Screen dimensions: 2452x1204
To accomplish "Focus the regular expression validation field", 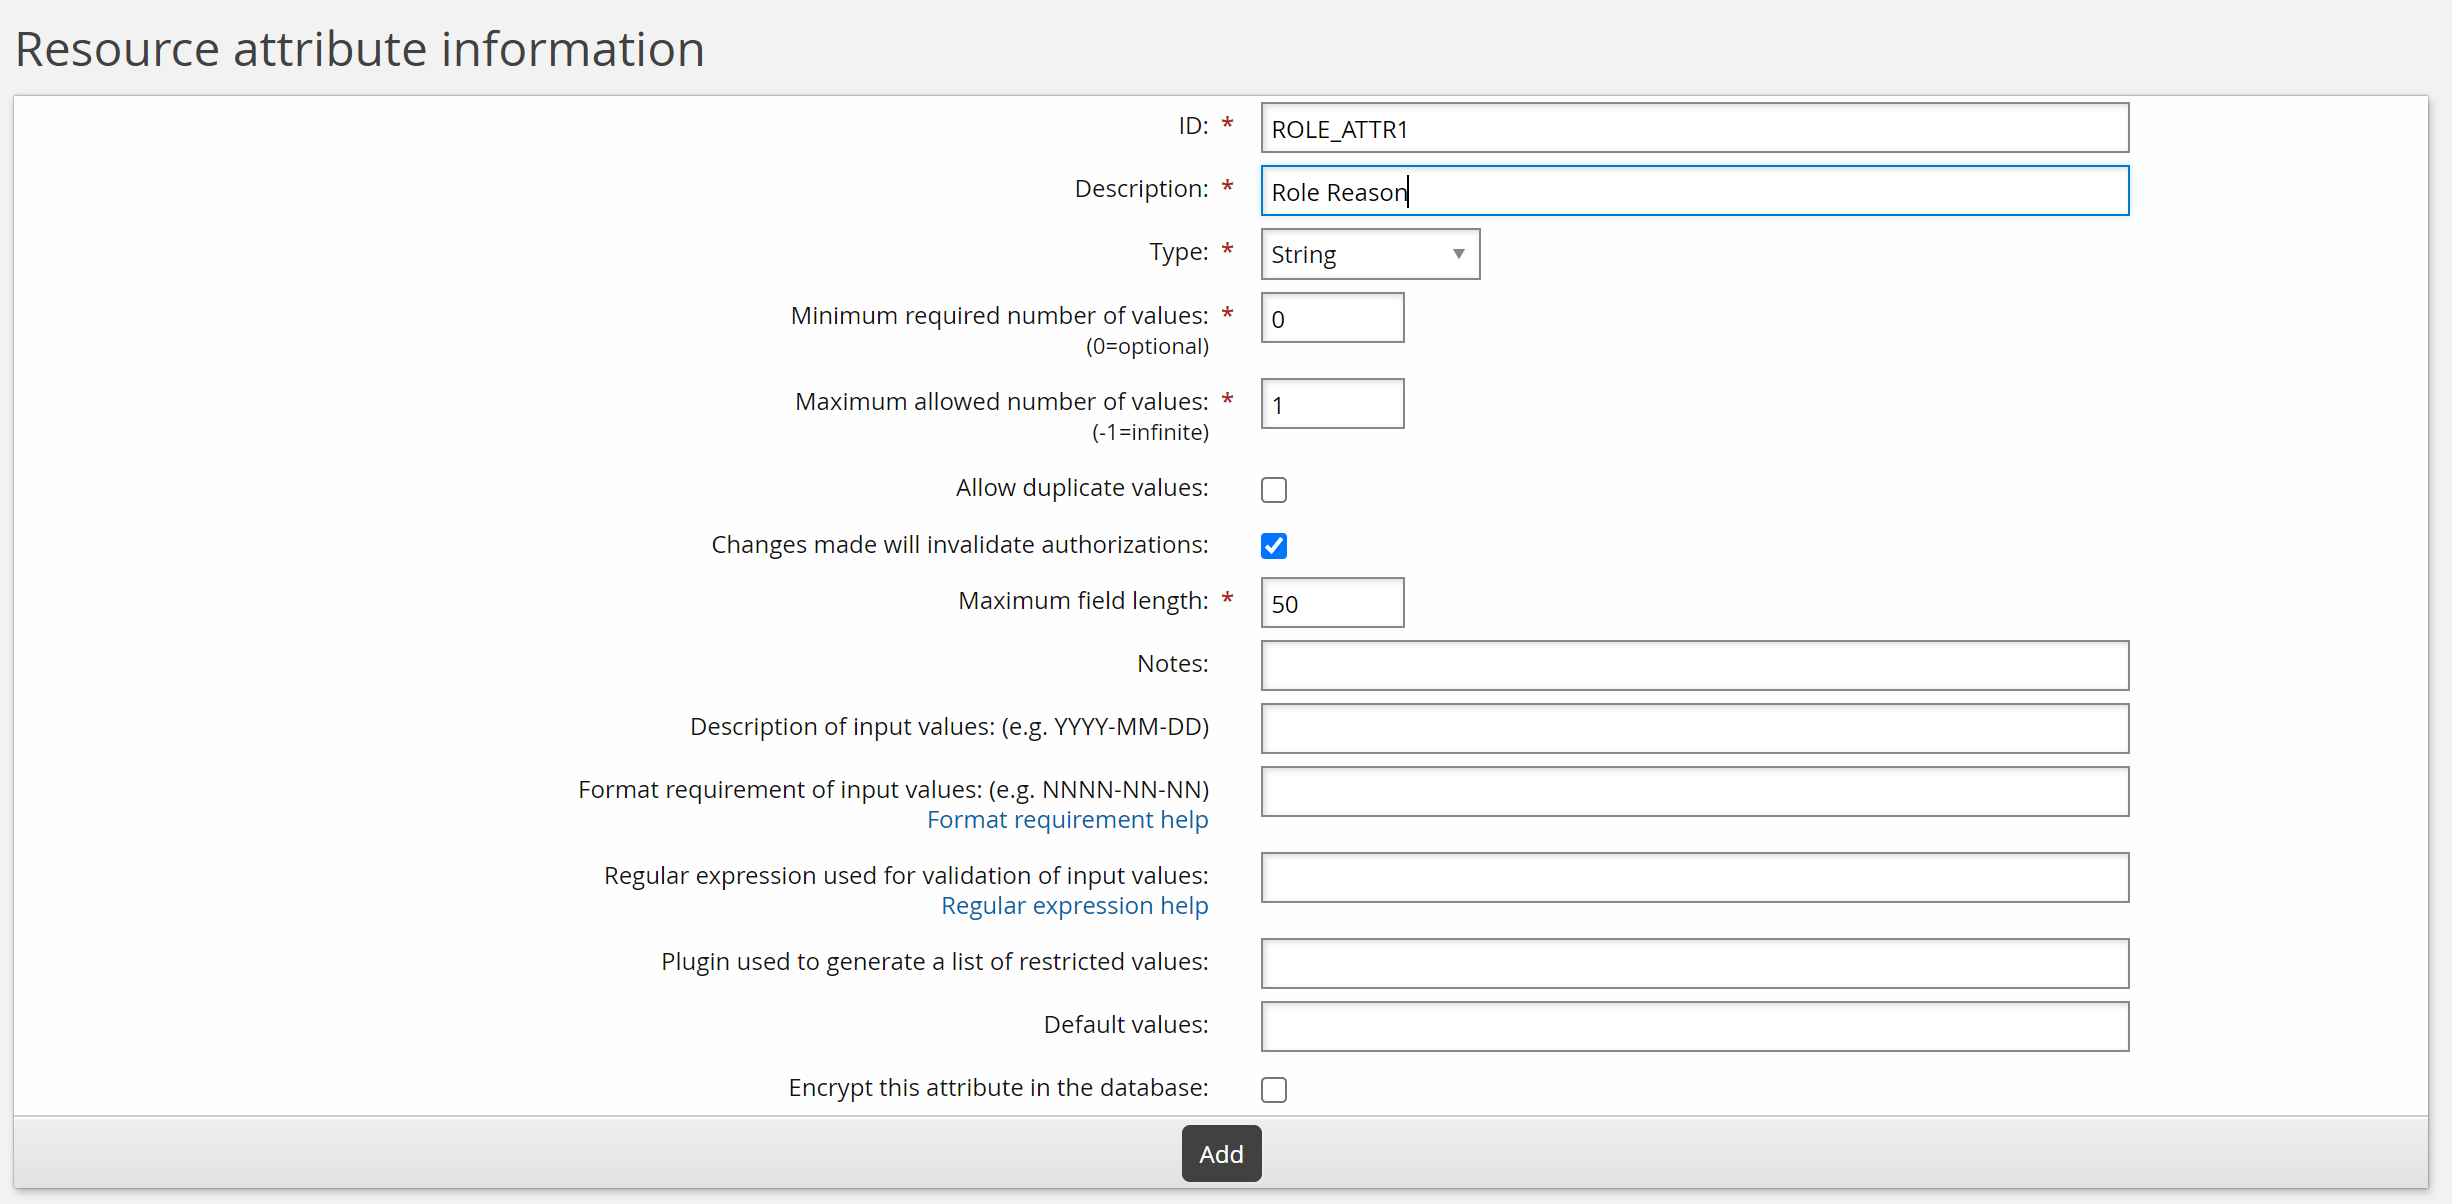I will tap(1694, 878).
